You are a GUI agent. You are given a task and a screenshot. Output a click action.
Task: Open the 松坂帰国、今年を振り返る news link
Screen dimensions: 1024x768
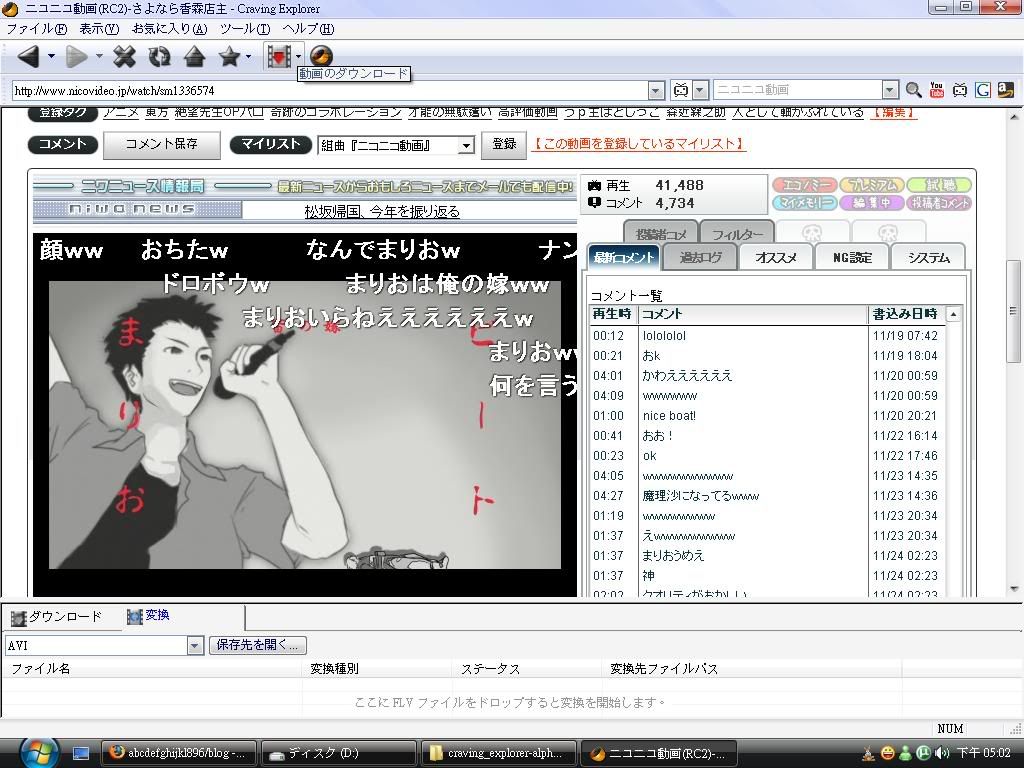[x=382, y=212]
